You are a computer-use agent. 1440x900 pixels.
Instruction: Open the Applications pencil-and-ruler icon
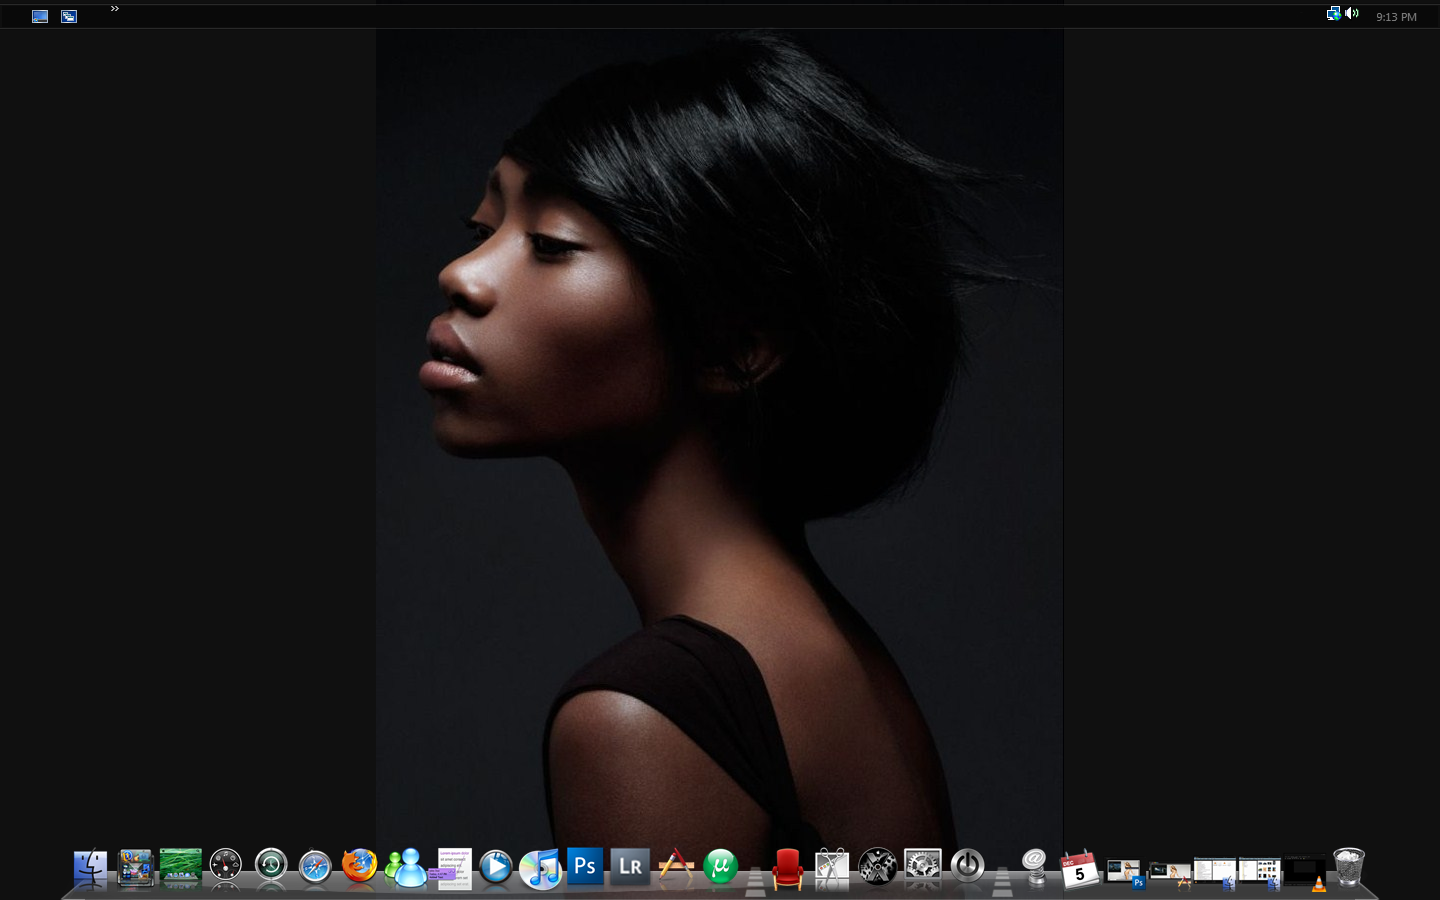(x=676, y=867)
